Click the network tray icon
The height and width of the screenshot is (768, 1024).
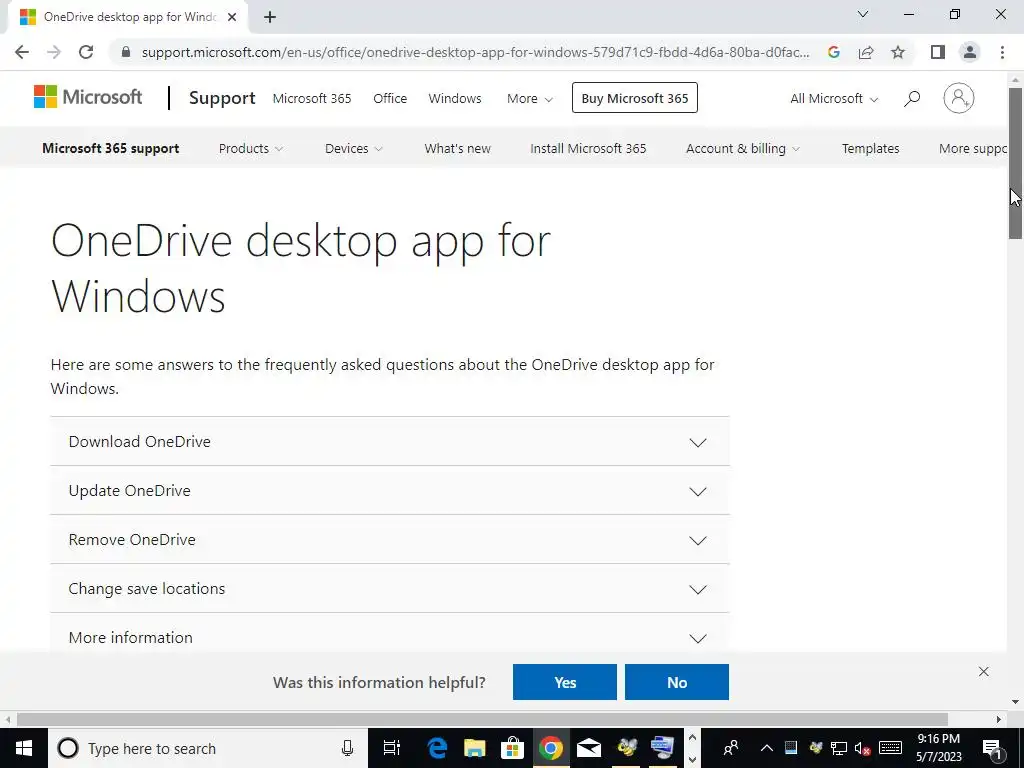click(x=839, y=748)
